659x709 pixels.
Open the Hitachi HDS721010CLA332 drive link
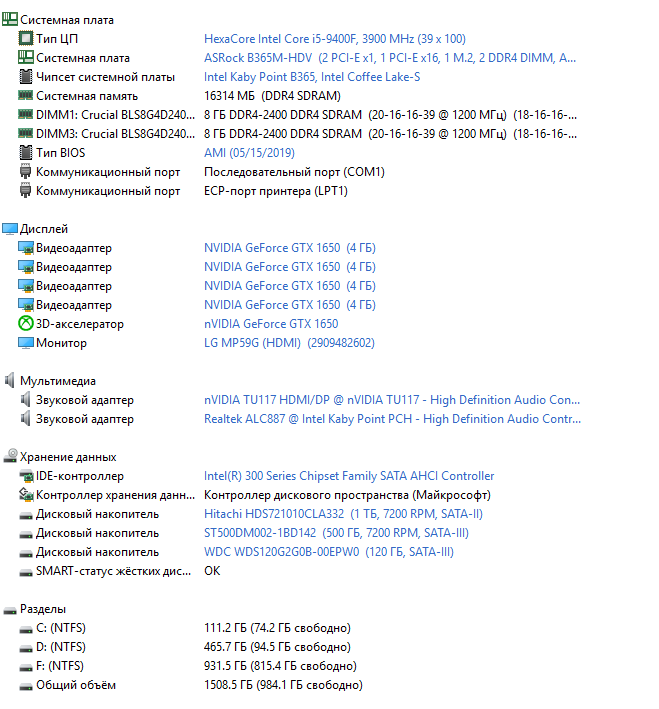pyautogui.click(x=343, y=514)
